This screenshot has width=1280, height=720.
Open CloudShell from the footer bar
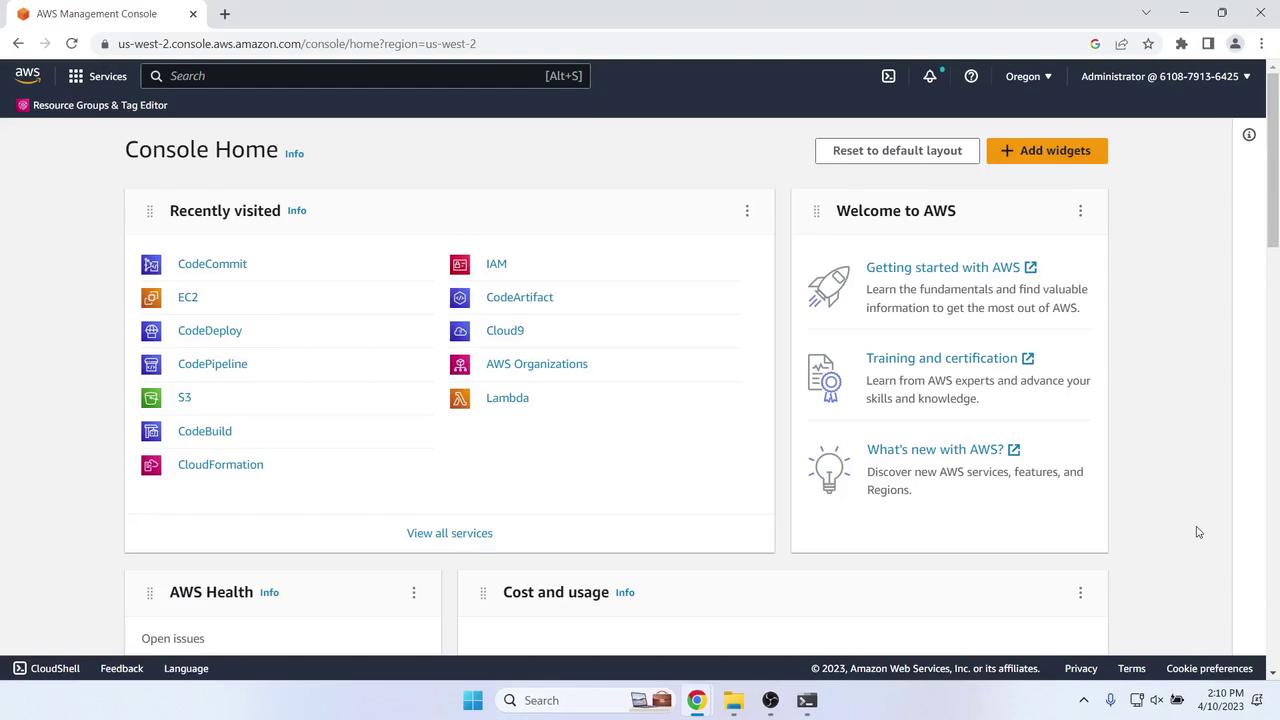point(46,668)
